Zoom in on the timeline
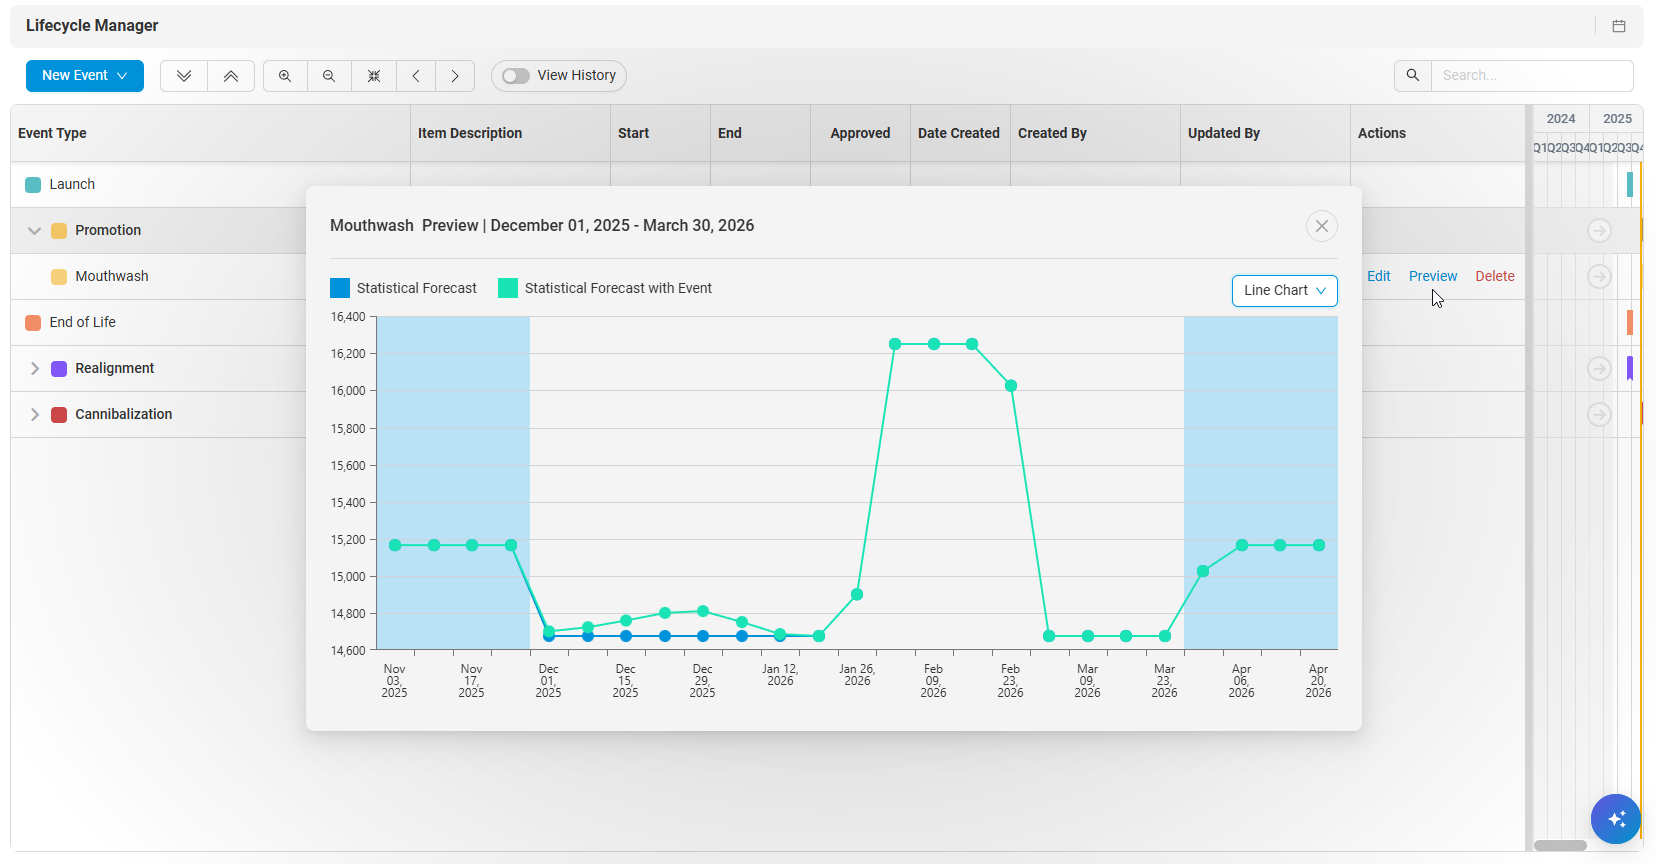Screen dimensions: 1656x864 click(285, 76)
